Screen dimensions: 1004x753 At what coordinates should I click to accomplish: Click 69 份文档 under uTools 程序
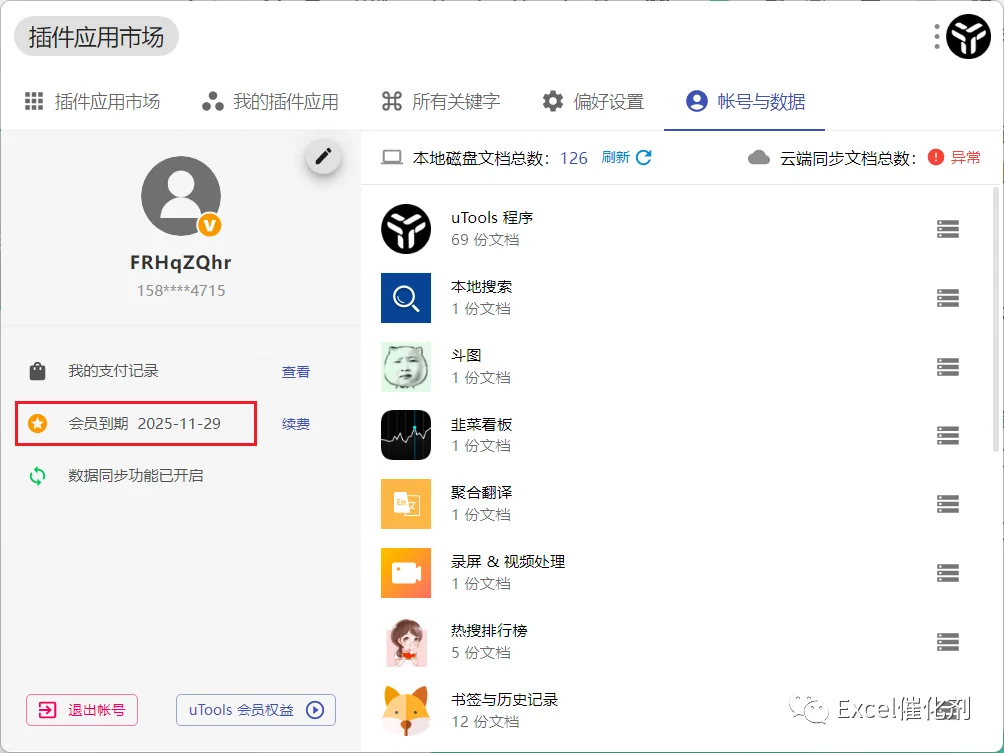click(485, 240)
